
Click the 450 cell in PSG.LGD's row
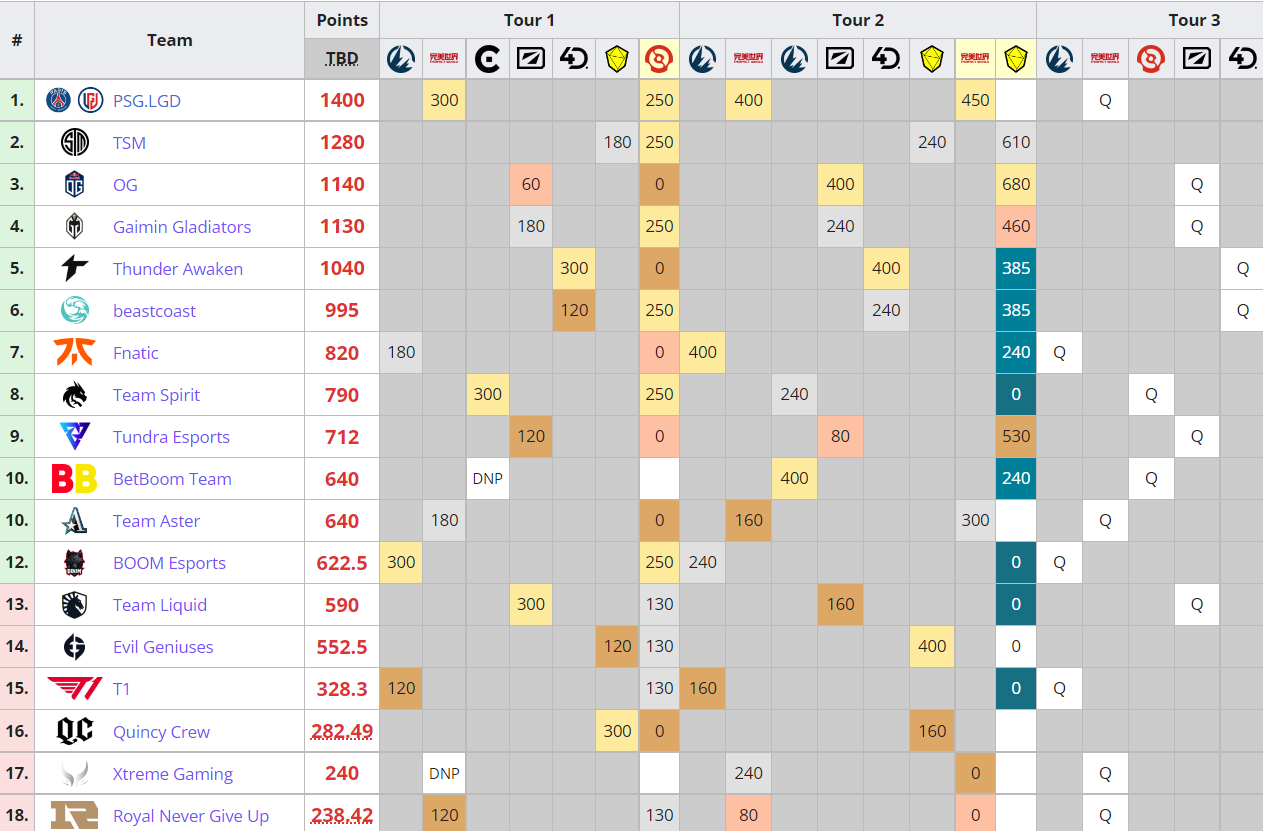(x=975, y=101)
